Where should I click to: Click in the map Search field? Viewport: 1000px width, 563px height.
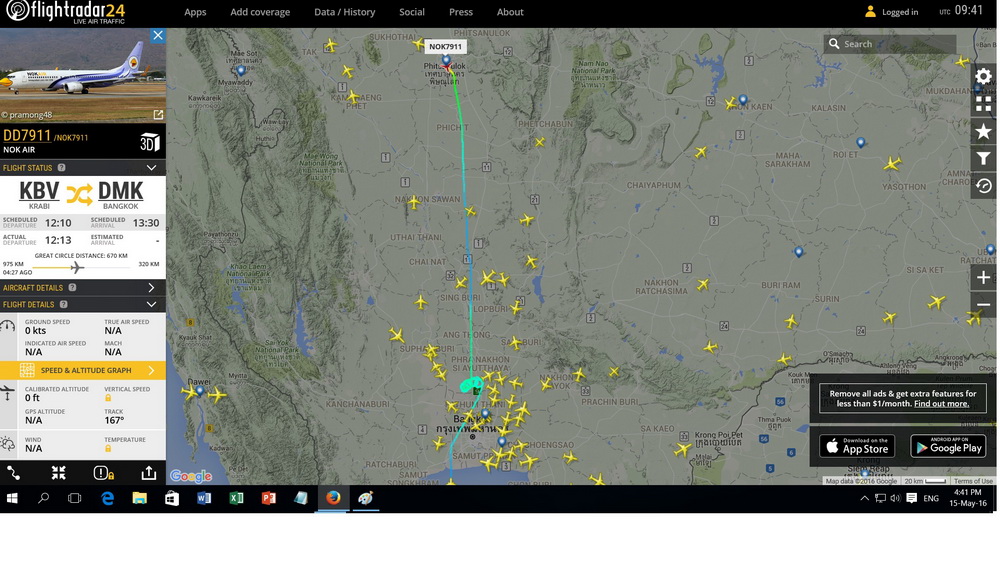pyautogui.click(x=890, y=44)
